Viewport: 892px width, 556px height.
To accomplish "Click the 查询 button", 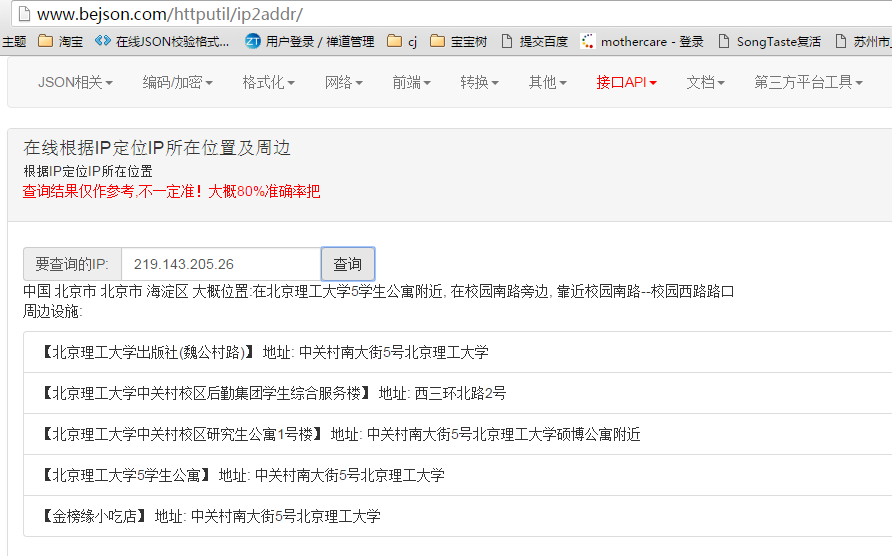I will click(348, 264).
